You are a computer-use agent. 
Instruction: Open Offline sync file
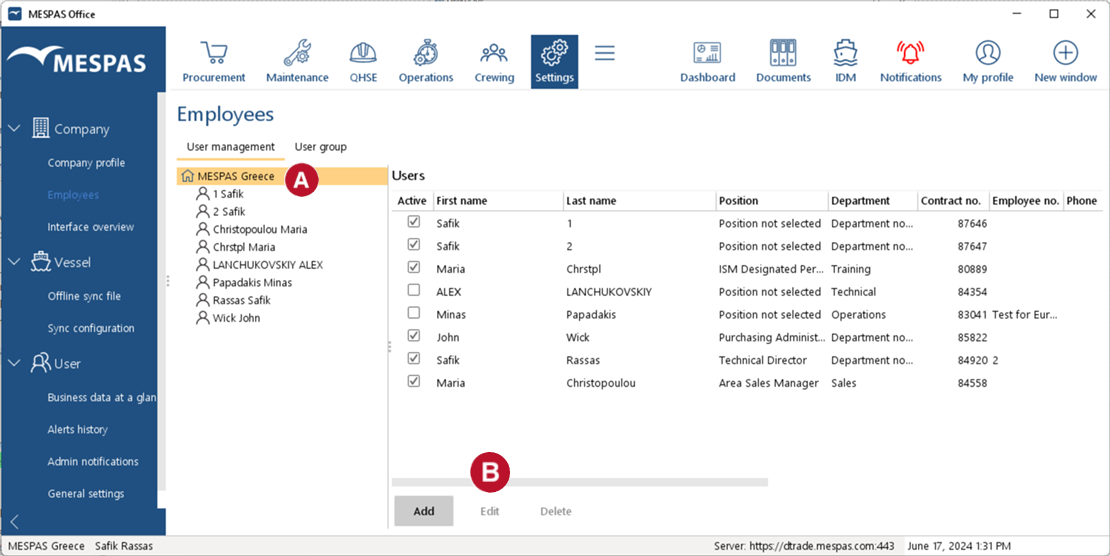(x=84, y=296)
